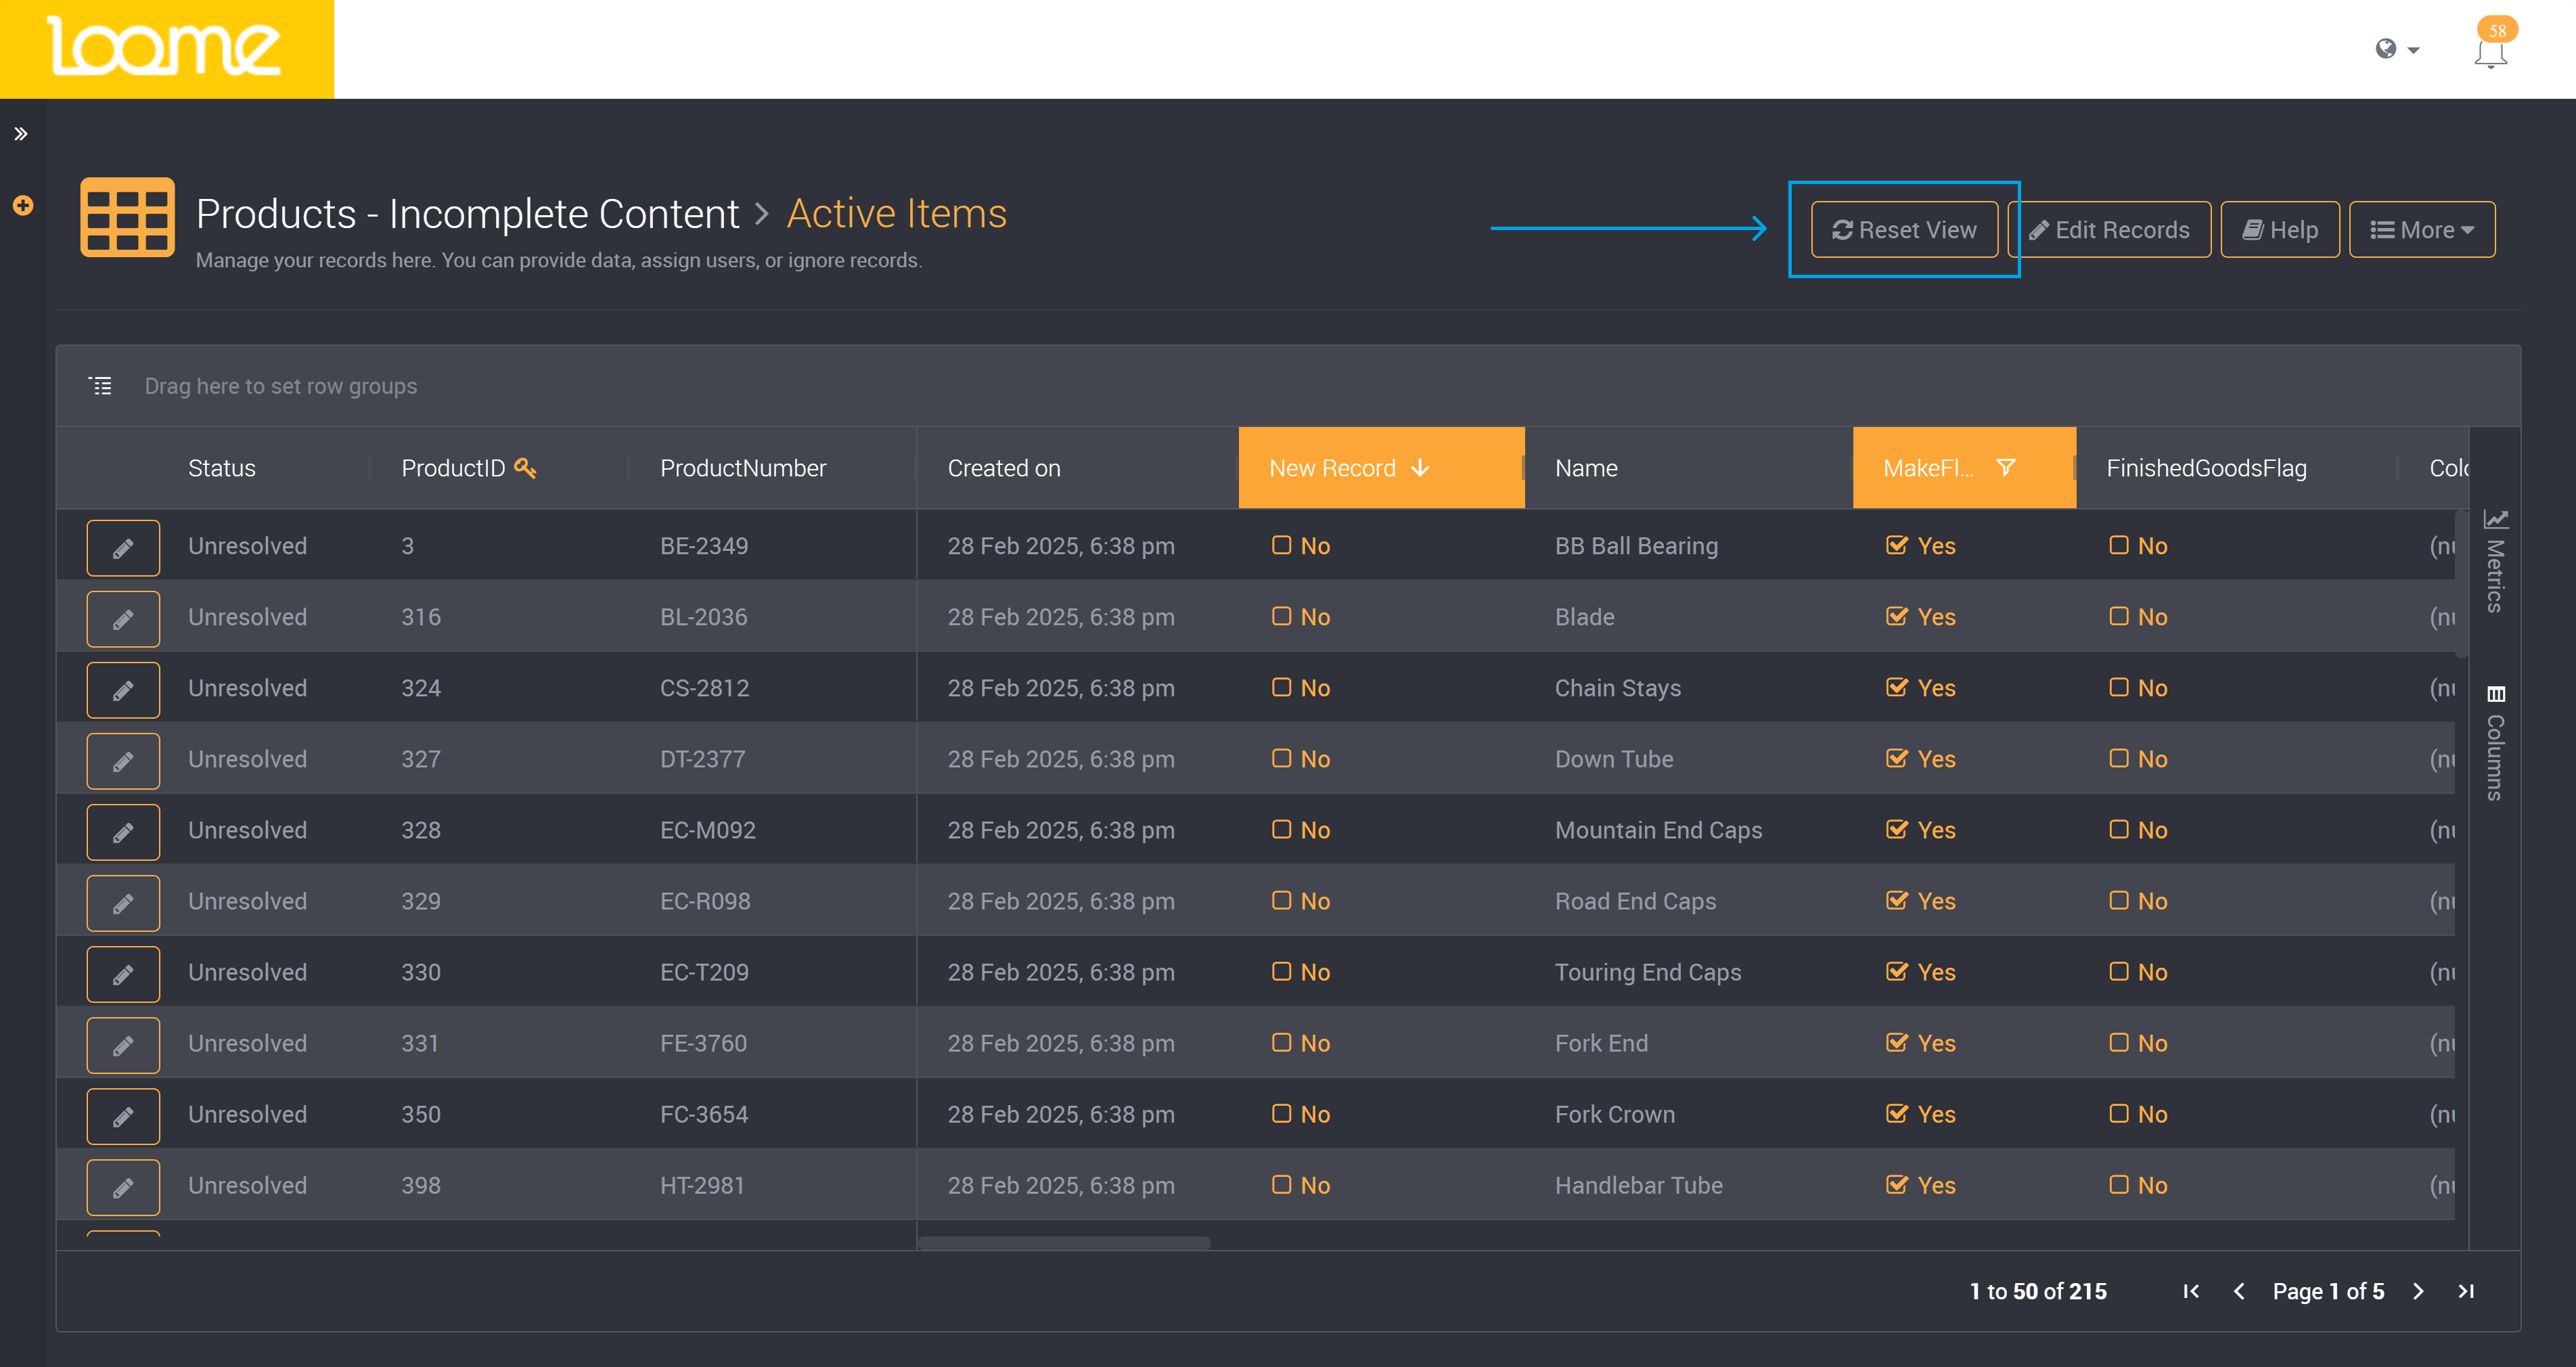The height and width of the screenshot is (1367, 2576).
Task: Toggle MakeFlag checkbox for Mountain End Caps
Action: pyautogui.click(x=1896, y=829)
